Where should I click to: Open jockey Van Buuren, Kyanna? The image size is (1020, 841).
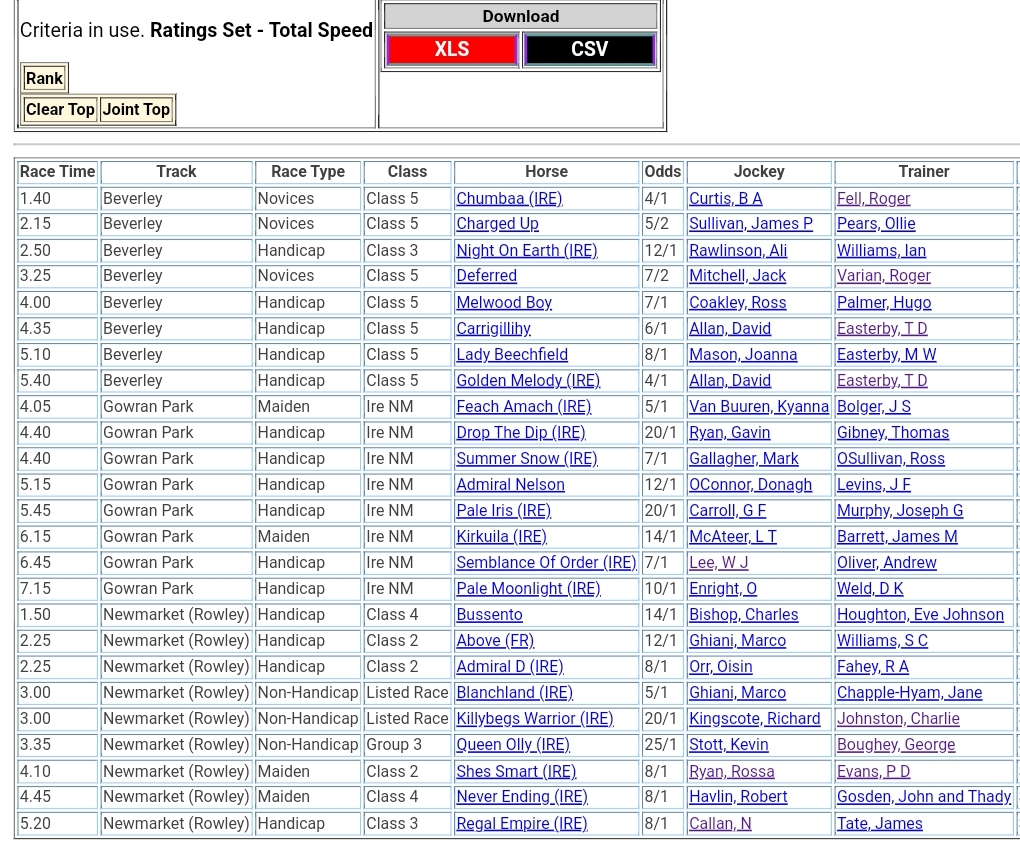(758, 407)
